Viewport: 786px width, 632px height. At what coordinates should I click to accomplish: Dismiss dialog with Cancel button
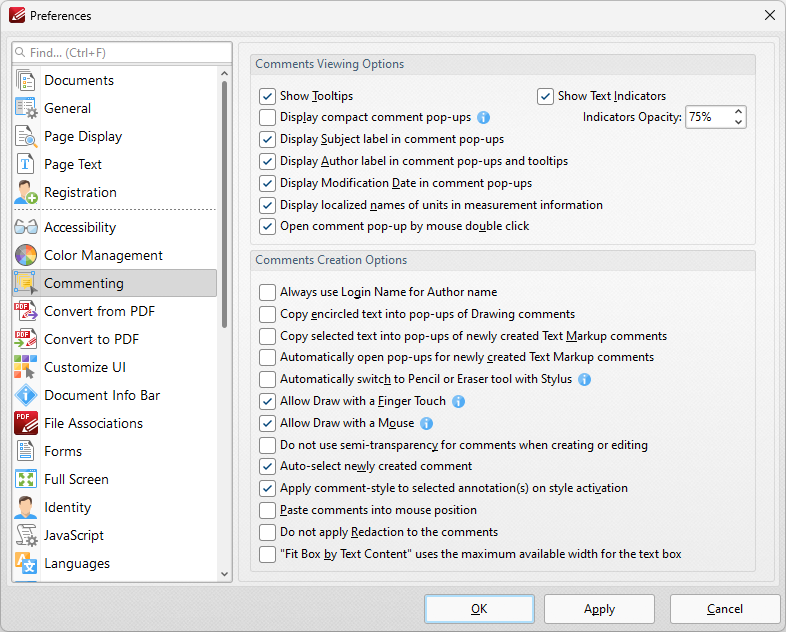[x=725, y=609]
